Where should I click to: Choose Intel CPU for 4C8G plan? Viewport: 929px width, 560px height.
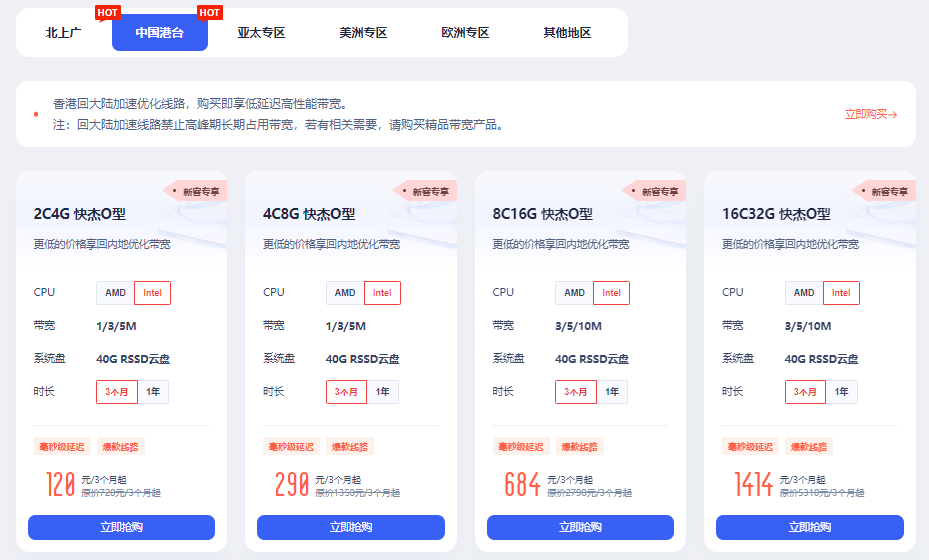382,293
